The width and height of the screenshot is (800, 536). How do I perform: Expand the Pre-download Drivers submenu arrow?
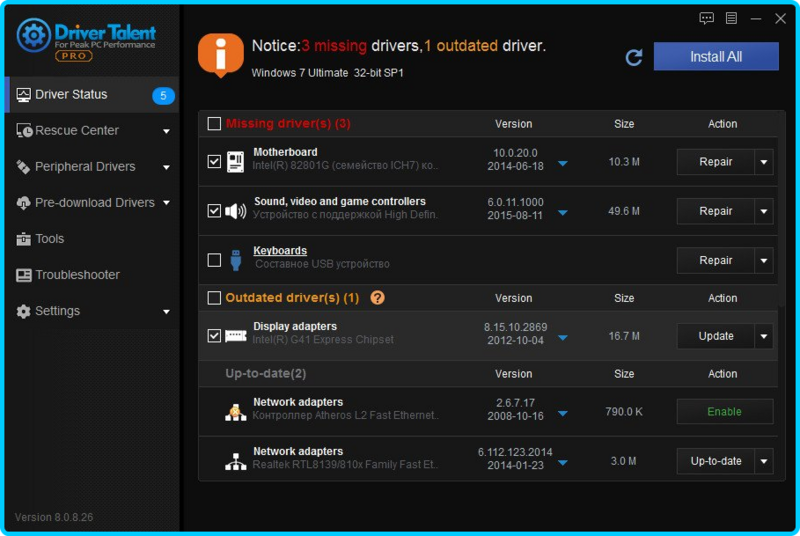click(166, 203)
